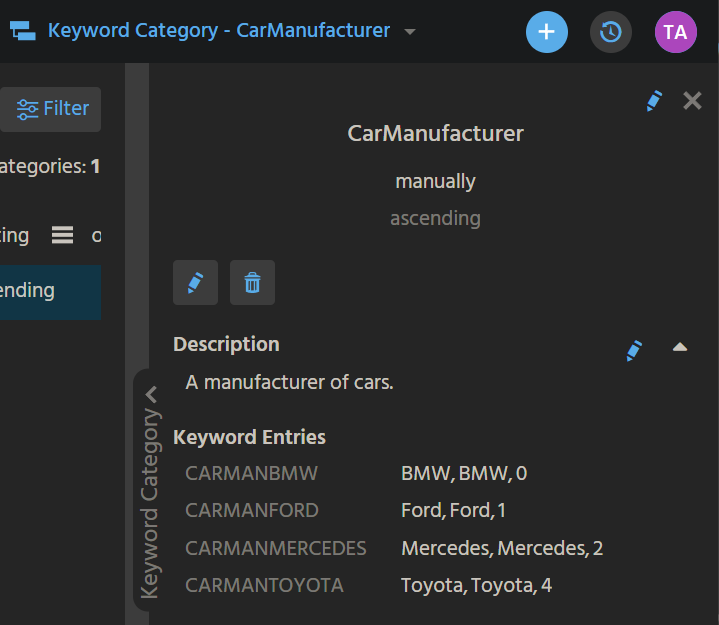
Task: Click the grey 'ascending' text in detail panel
Action: coord(435,218)
